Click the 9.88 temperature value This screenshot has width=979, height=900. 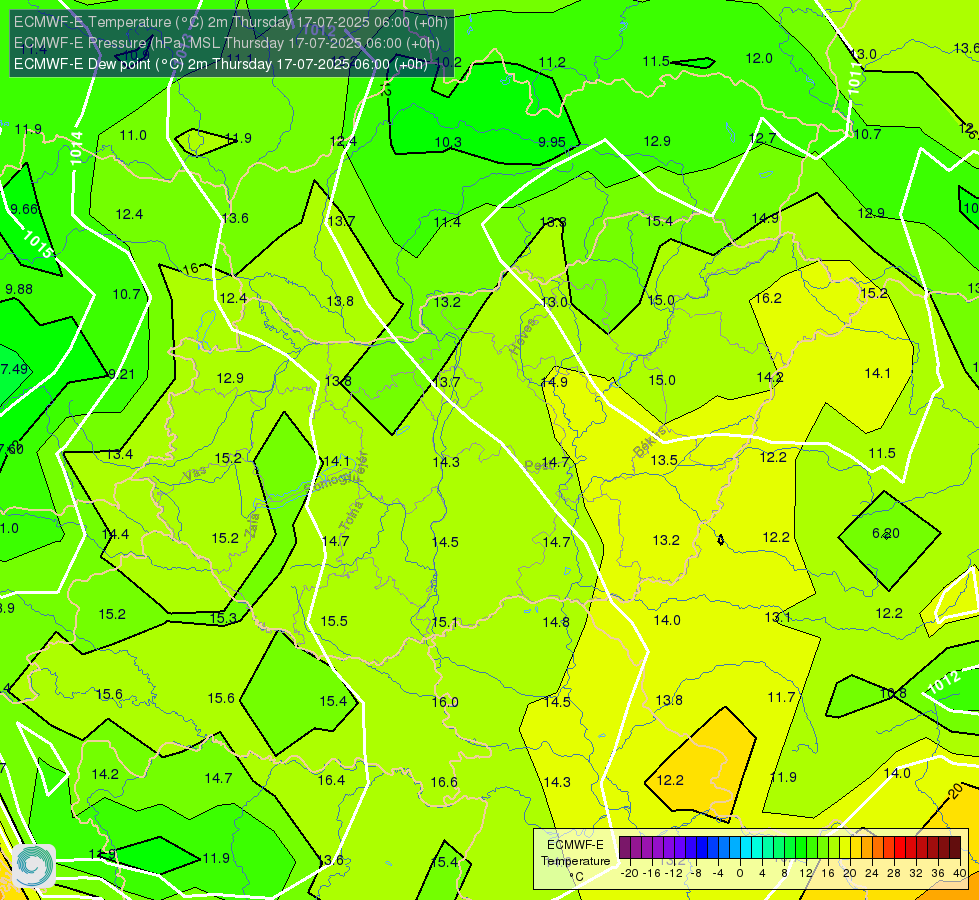click(x=19, y=289)
